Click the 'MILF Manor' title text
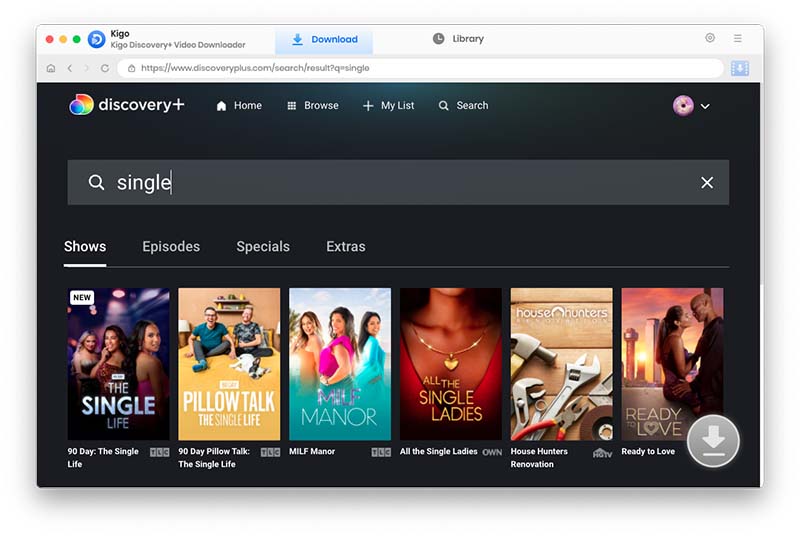Screen dimensions: 800x536 coord(312,451)
